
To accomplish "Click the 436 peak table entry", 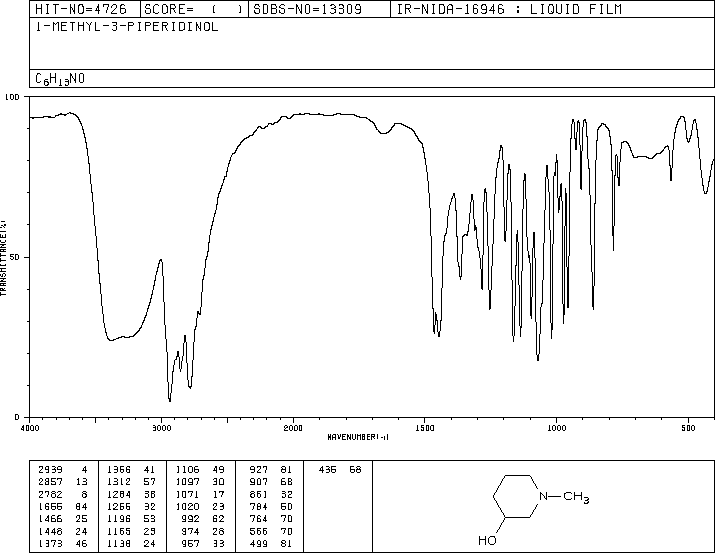I will [327, 469].
